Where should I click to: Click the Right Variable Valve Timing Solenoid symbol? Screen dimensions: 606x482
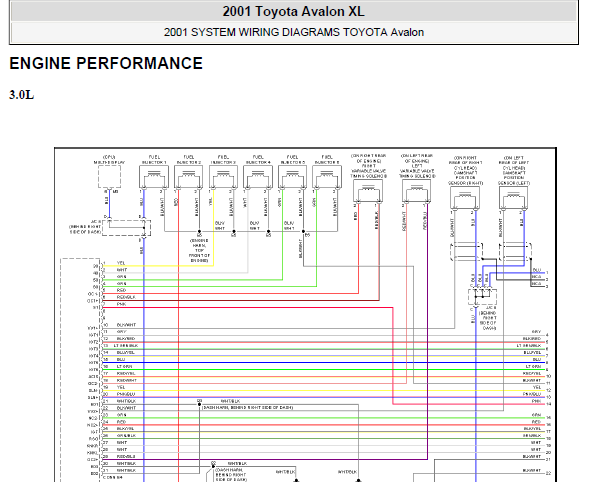(368, 191)
